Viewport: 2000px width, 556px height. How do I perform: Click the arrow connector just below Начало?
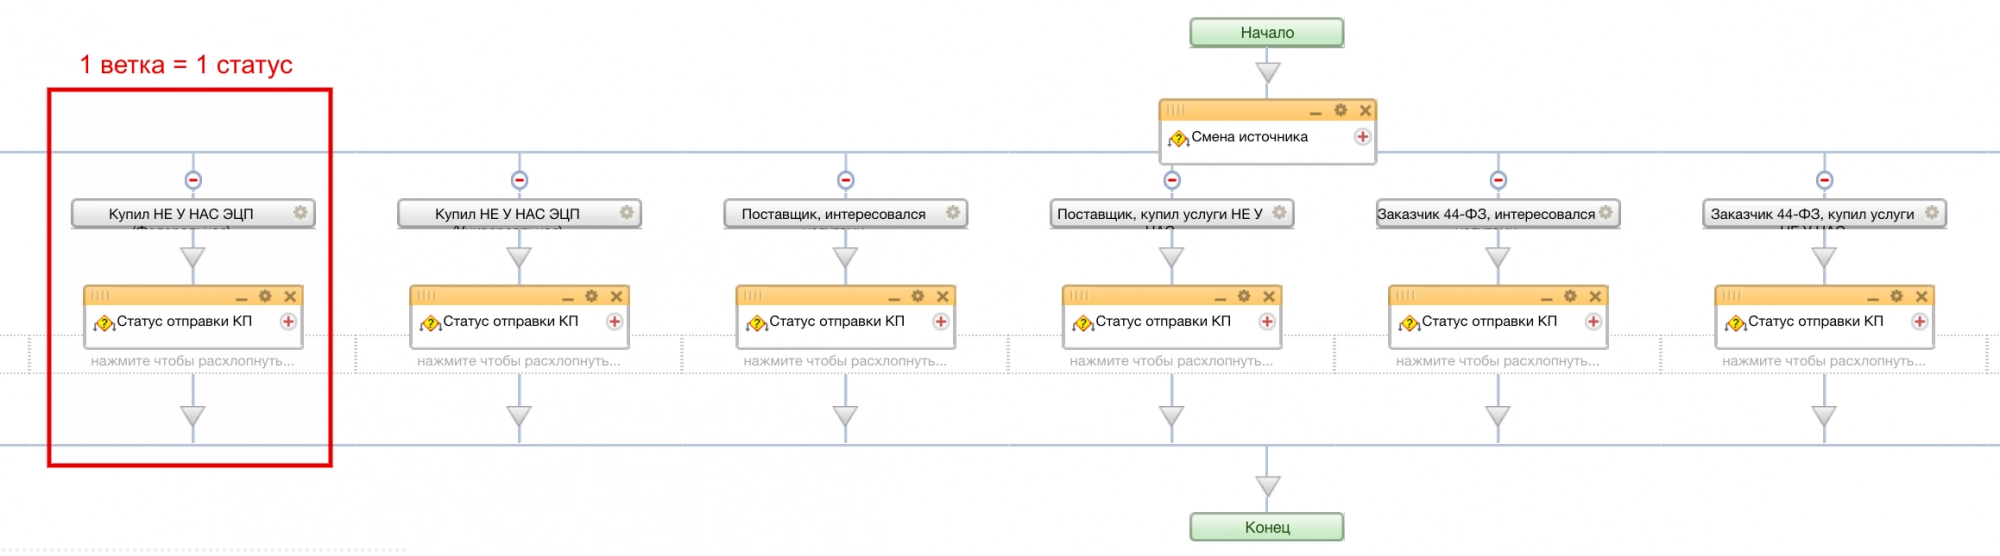[1267, 72]
